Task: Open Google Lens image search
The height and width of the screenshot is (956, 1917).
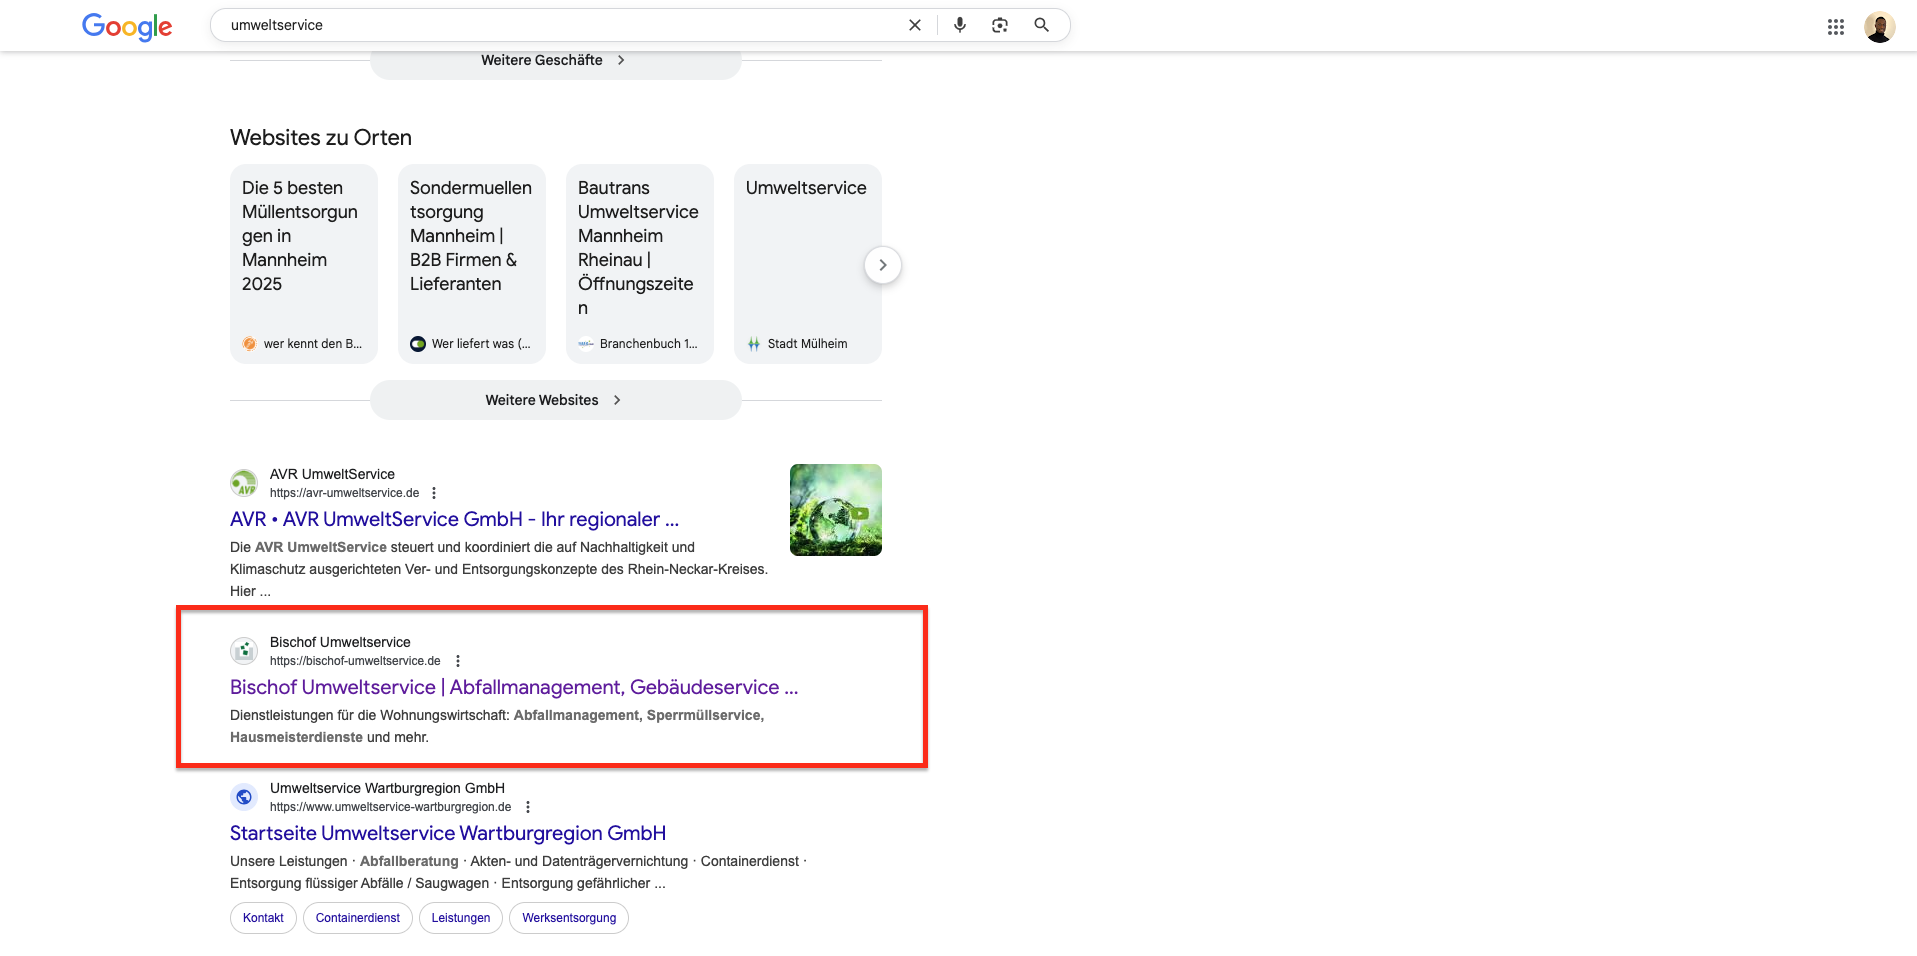Action: pyautogui.click(x=1000, y=25)
